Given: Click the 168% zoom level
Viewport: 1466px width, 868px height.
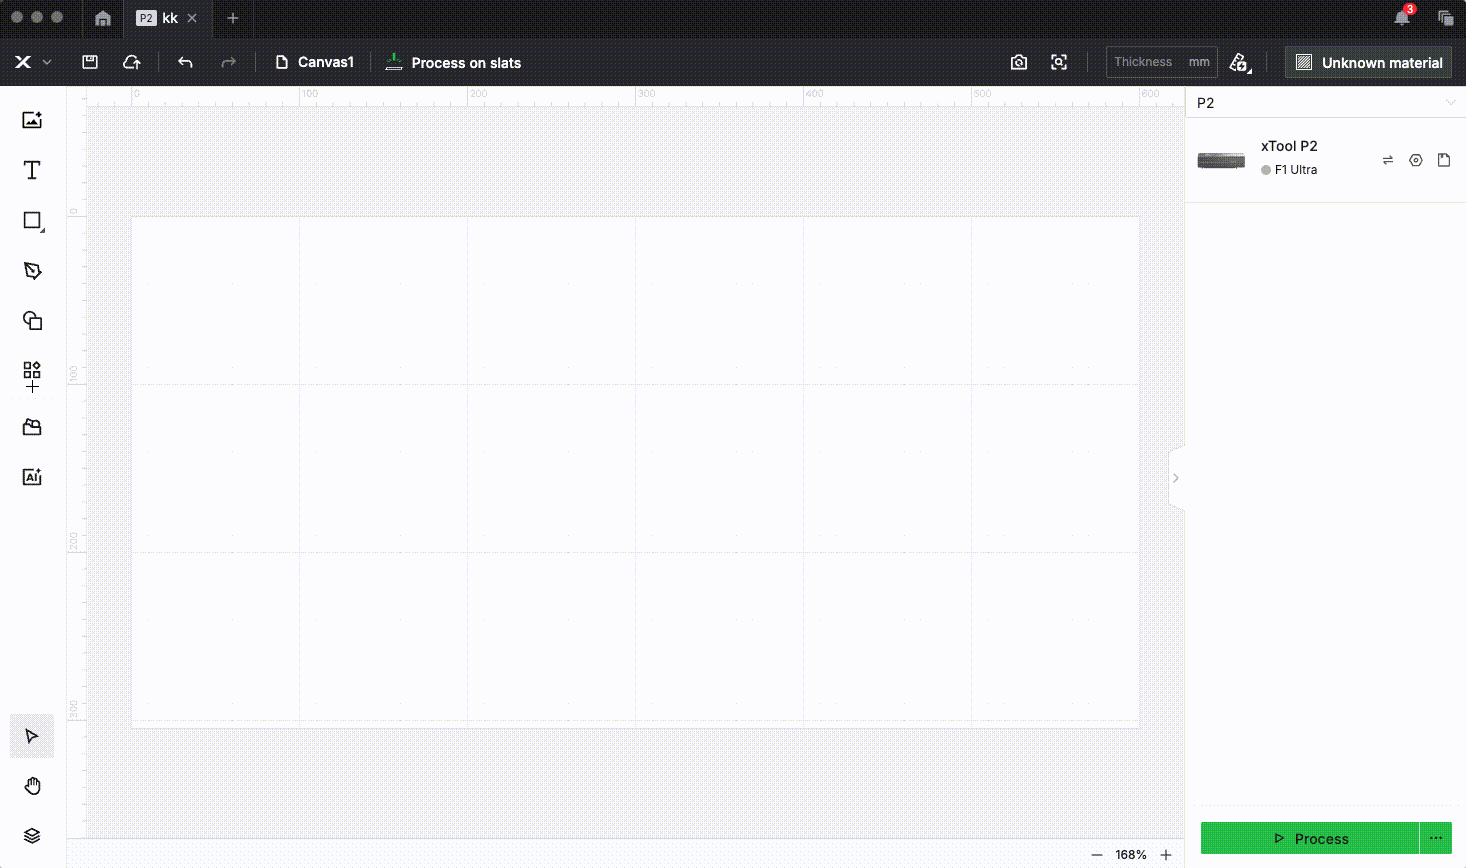Looking at the screenshot, I should (1131, 855).
